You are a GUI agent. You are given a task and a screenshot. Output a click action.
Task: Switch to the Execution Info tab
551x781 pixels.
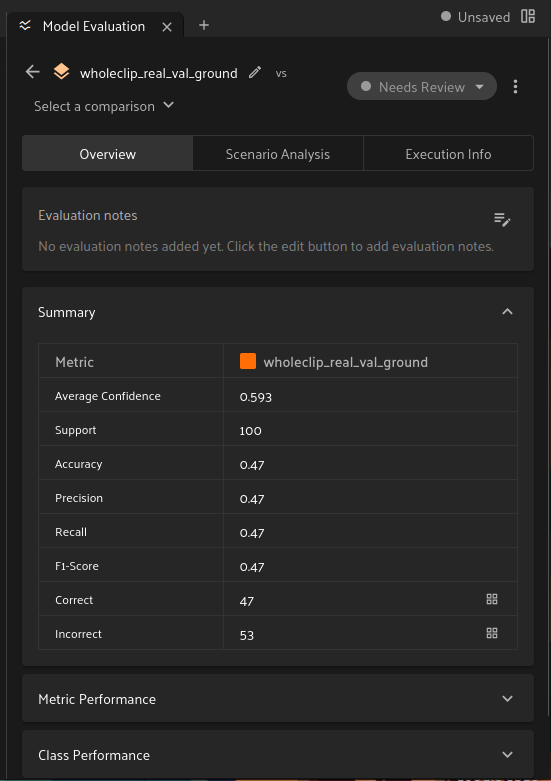[448, 154]
